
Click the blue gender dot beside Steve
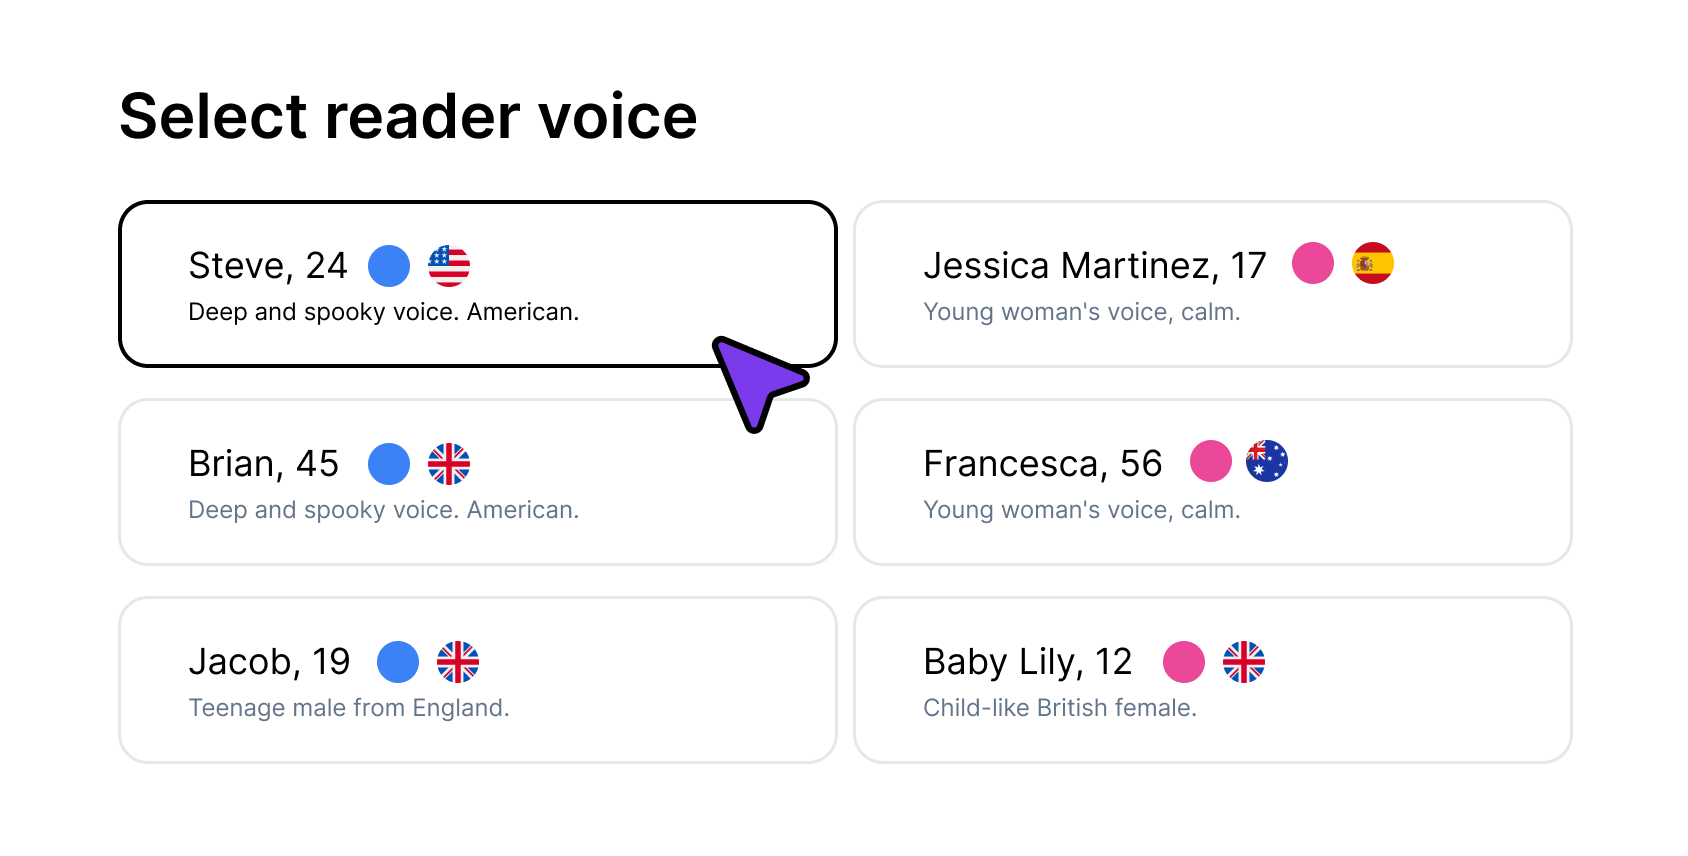[389, 265]
